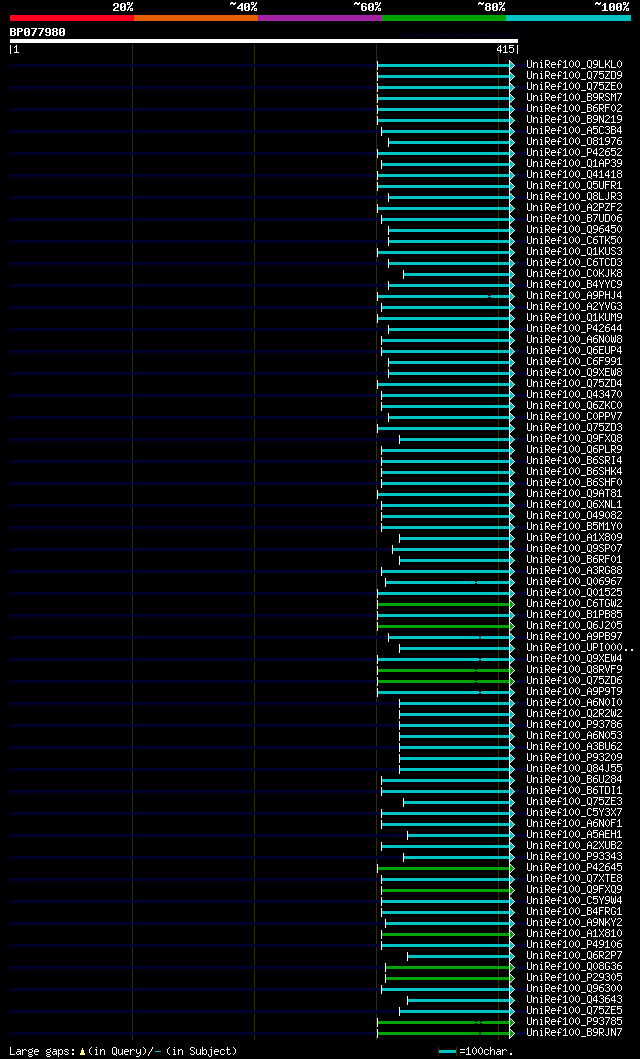Select hit UniRef100_B7UD06
Viewport: 640px width, 1059px height.
[x=575, y=219]
